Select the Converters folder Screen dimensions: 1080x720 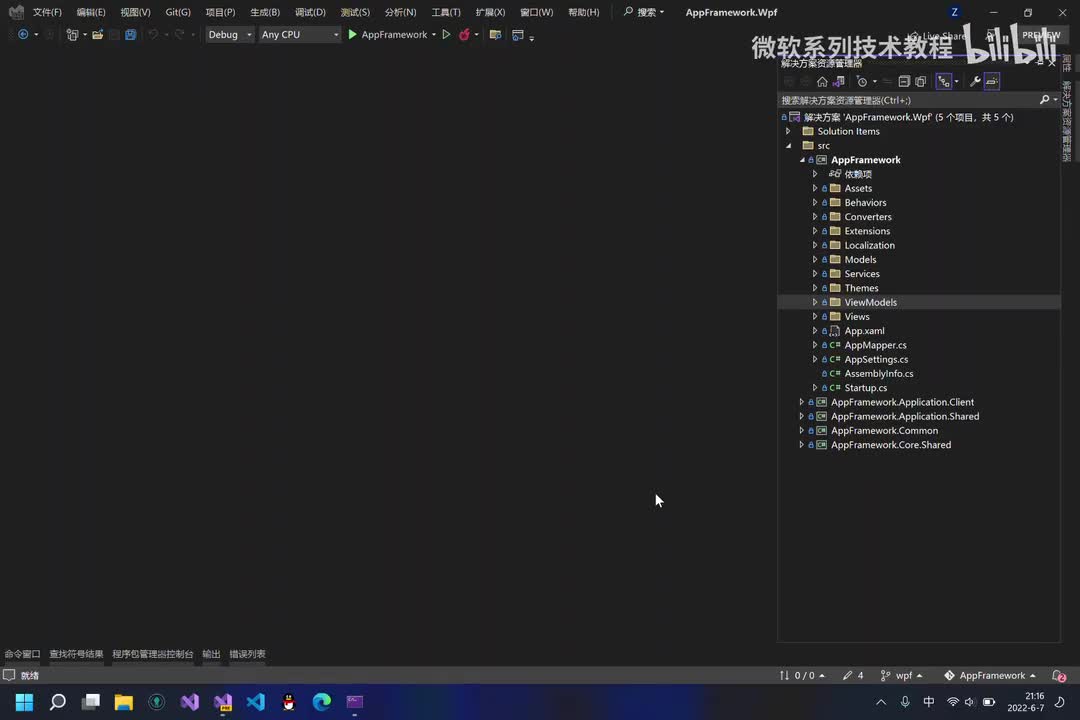[868, 217]
